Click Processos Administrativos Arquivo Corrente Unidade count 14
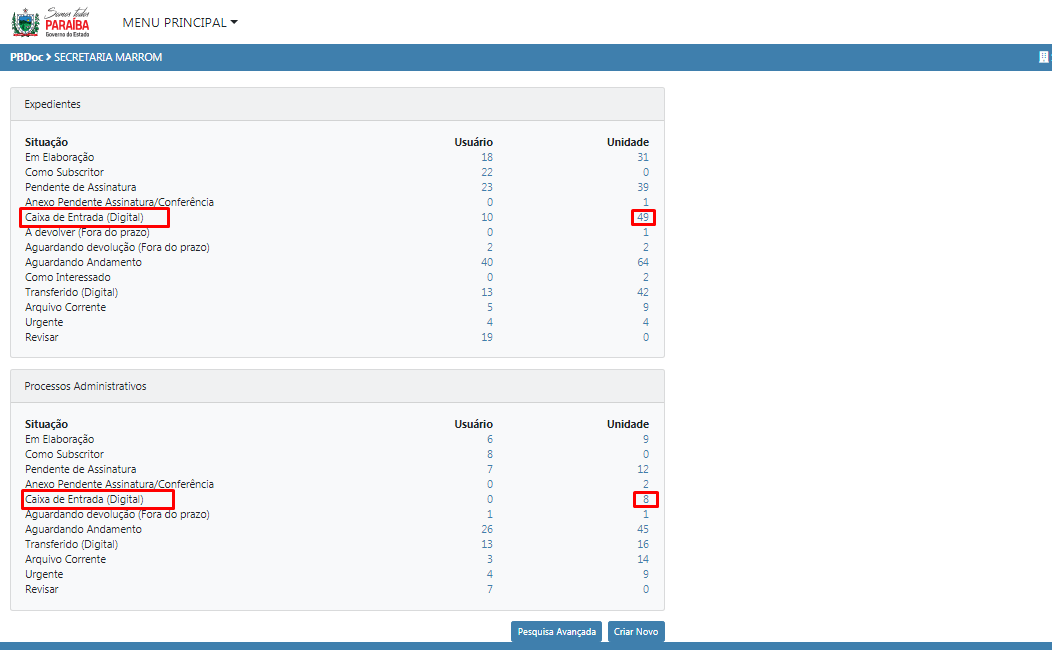 coord(643,559)
